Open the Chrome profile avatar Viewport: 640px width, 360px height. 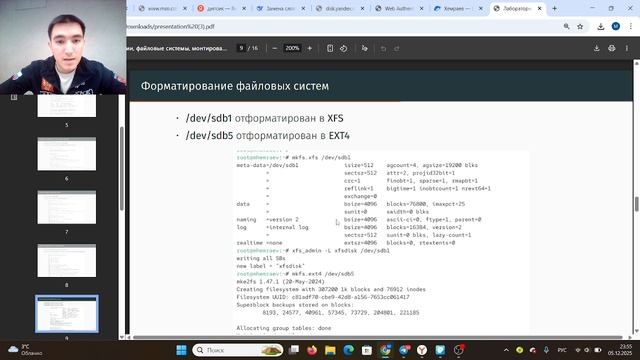[x=616, y=26]
